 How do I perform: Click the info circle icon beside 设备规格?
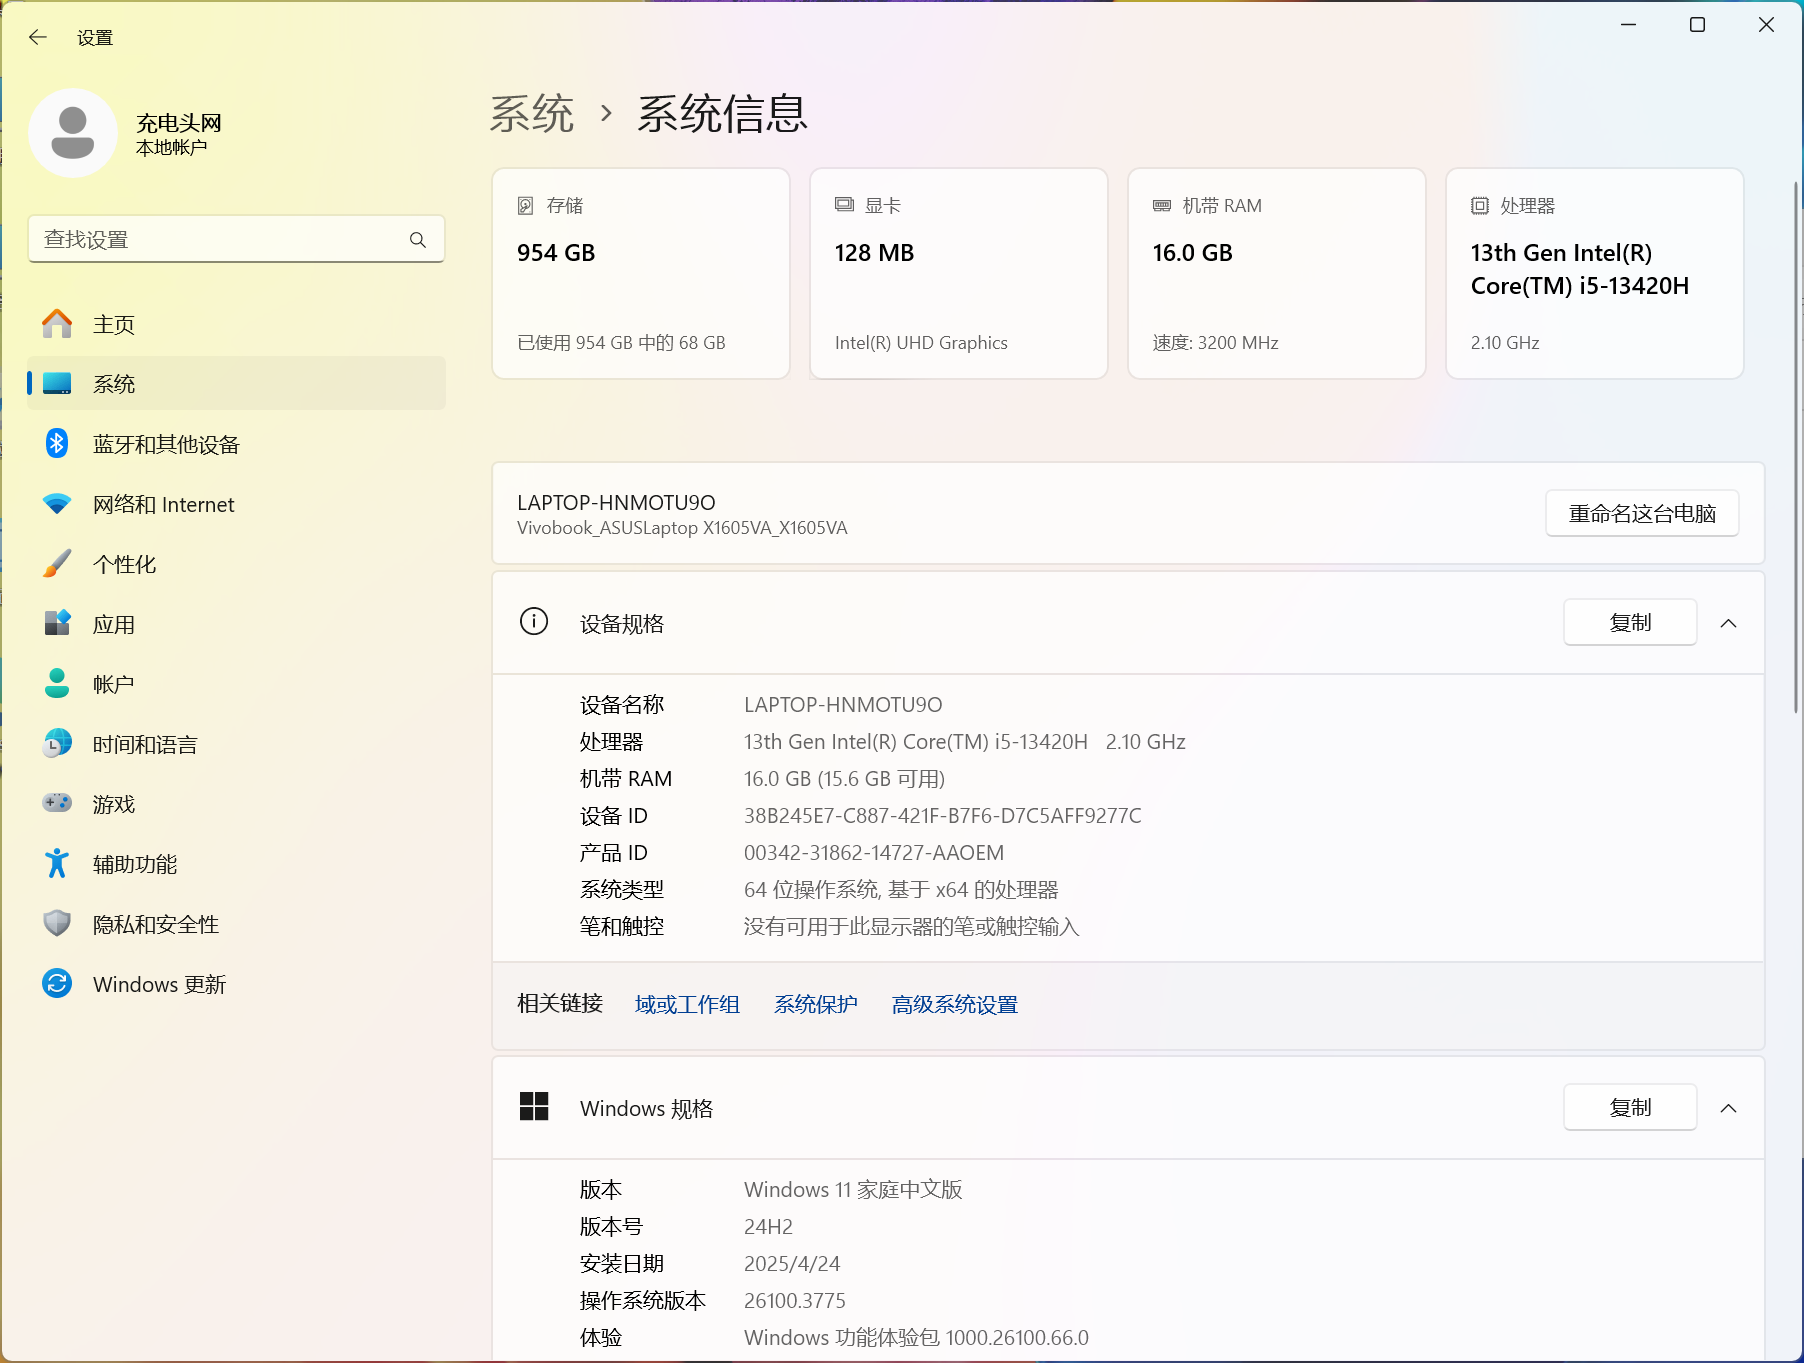(x=534, y=622)
